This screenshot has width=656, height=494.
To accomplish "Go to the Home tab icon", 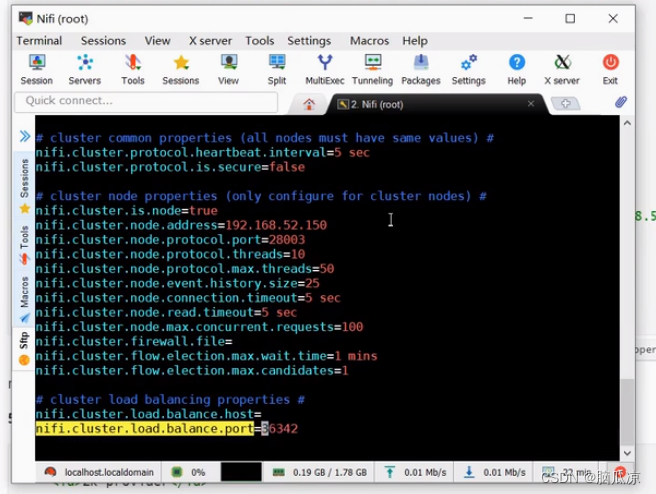I will (309, 104).
